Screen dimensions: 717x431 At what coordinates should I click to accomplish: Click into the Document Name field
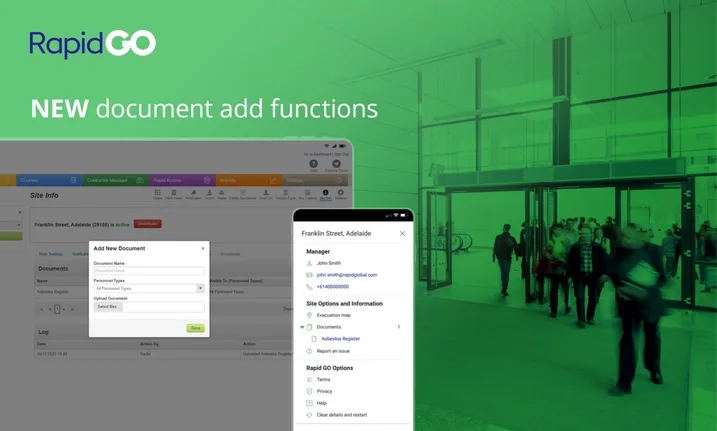149,271
